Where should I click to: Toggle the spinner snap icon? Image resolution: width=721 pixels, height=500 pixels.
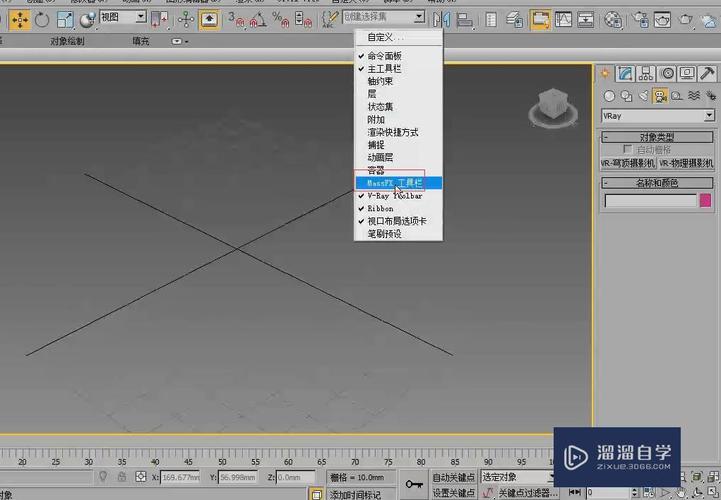(303, 20)
